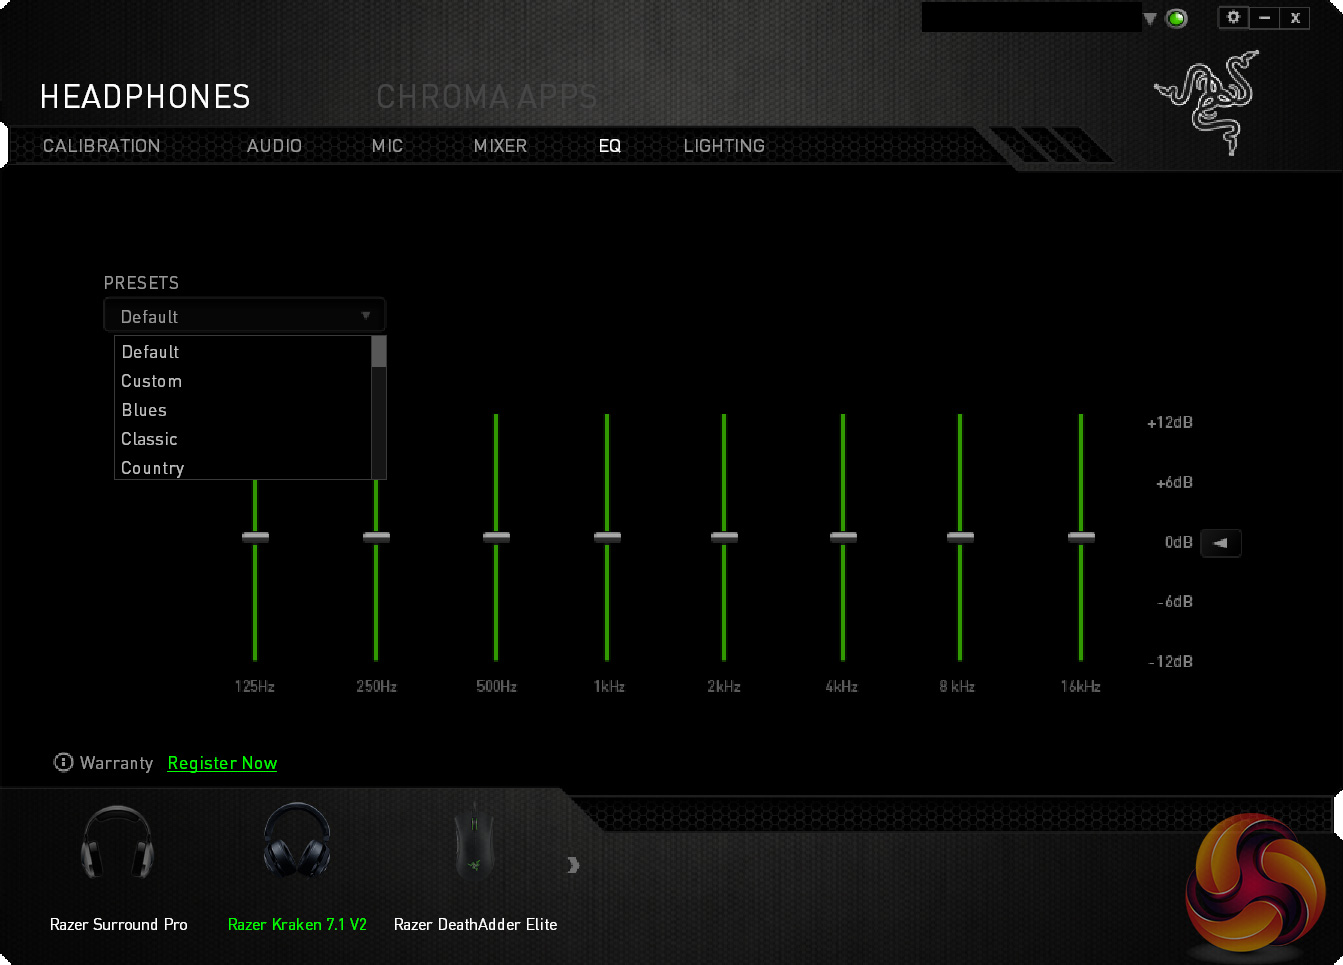Go to the Mic tab

(x=387, y=146)
